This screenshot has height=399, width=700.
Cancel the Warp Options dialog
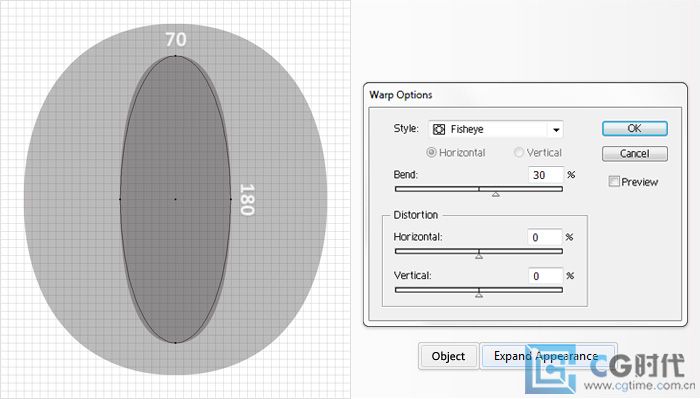click(x=634, y=154)
